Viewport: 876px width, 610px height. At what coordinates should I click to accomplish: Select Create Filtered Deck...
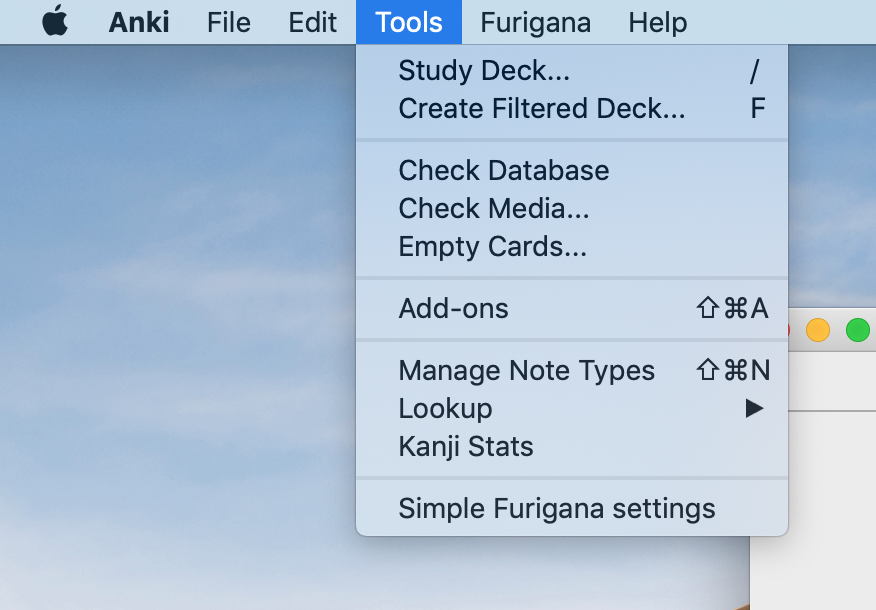[x=572, y=108]
